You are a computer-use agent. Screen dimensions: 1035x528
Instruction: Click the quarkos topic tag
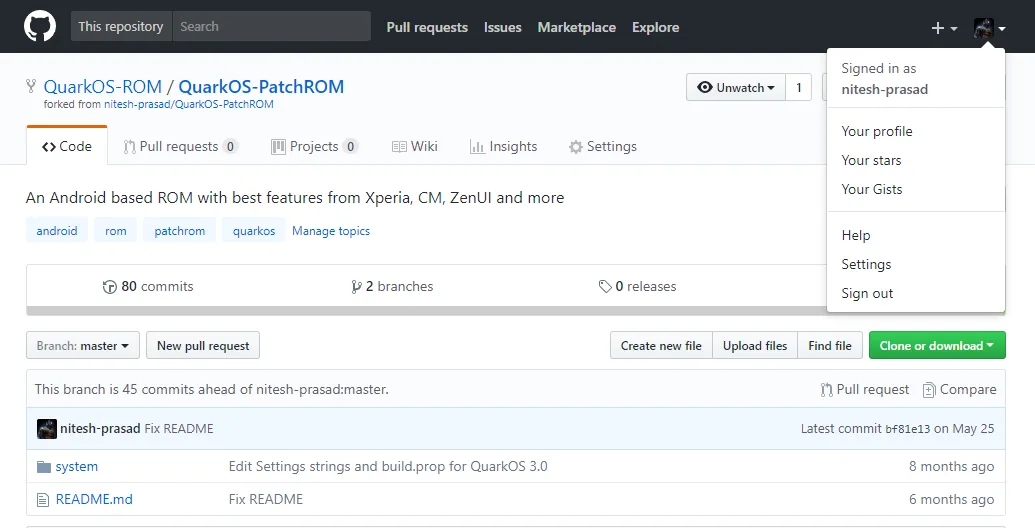[254, 230]
